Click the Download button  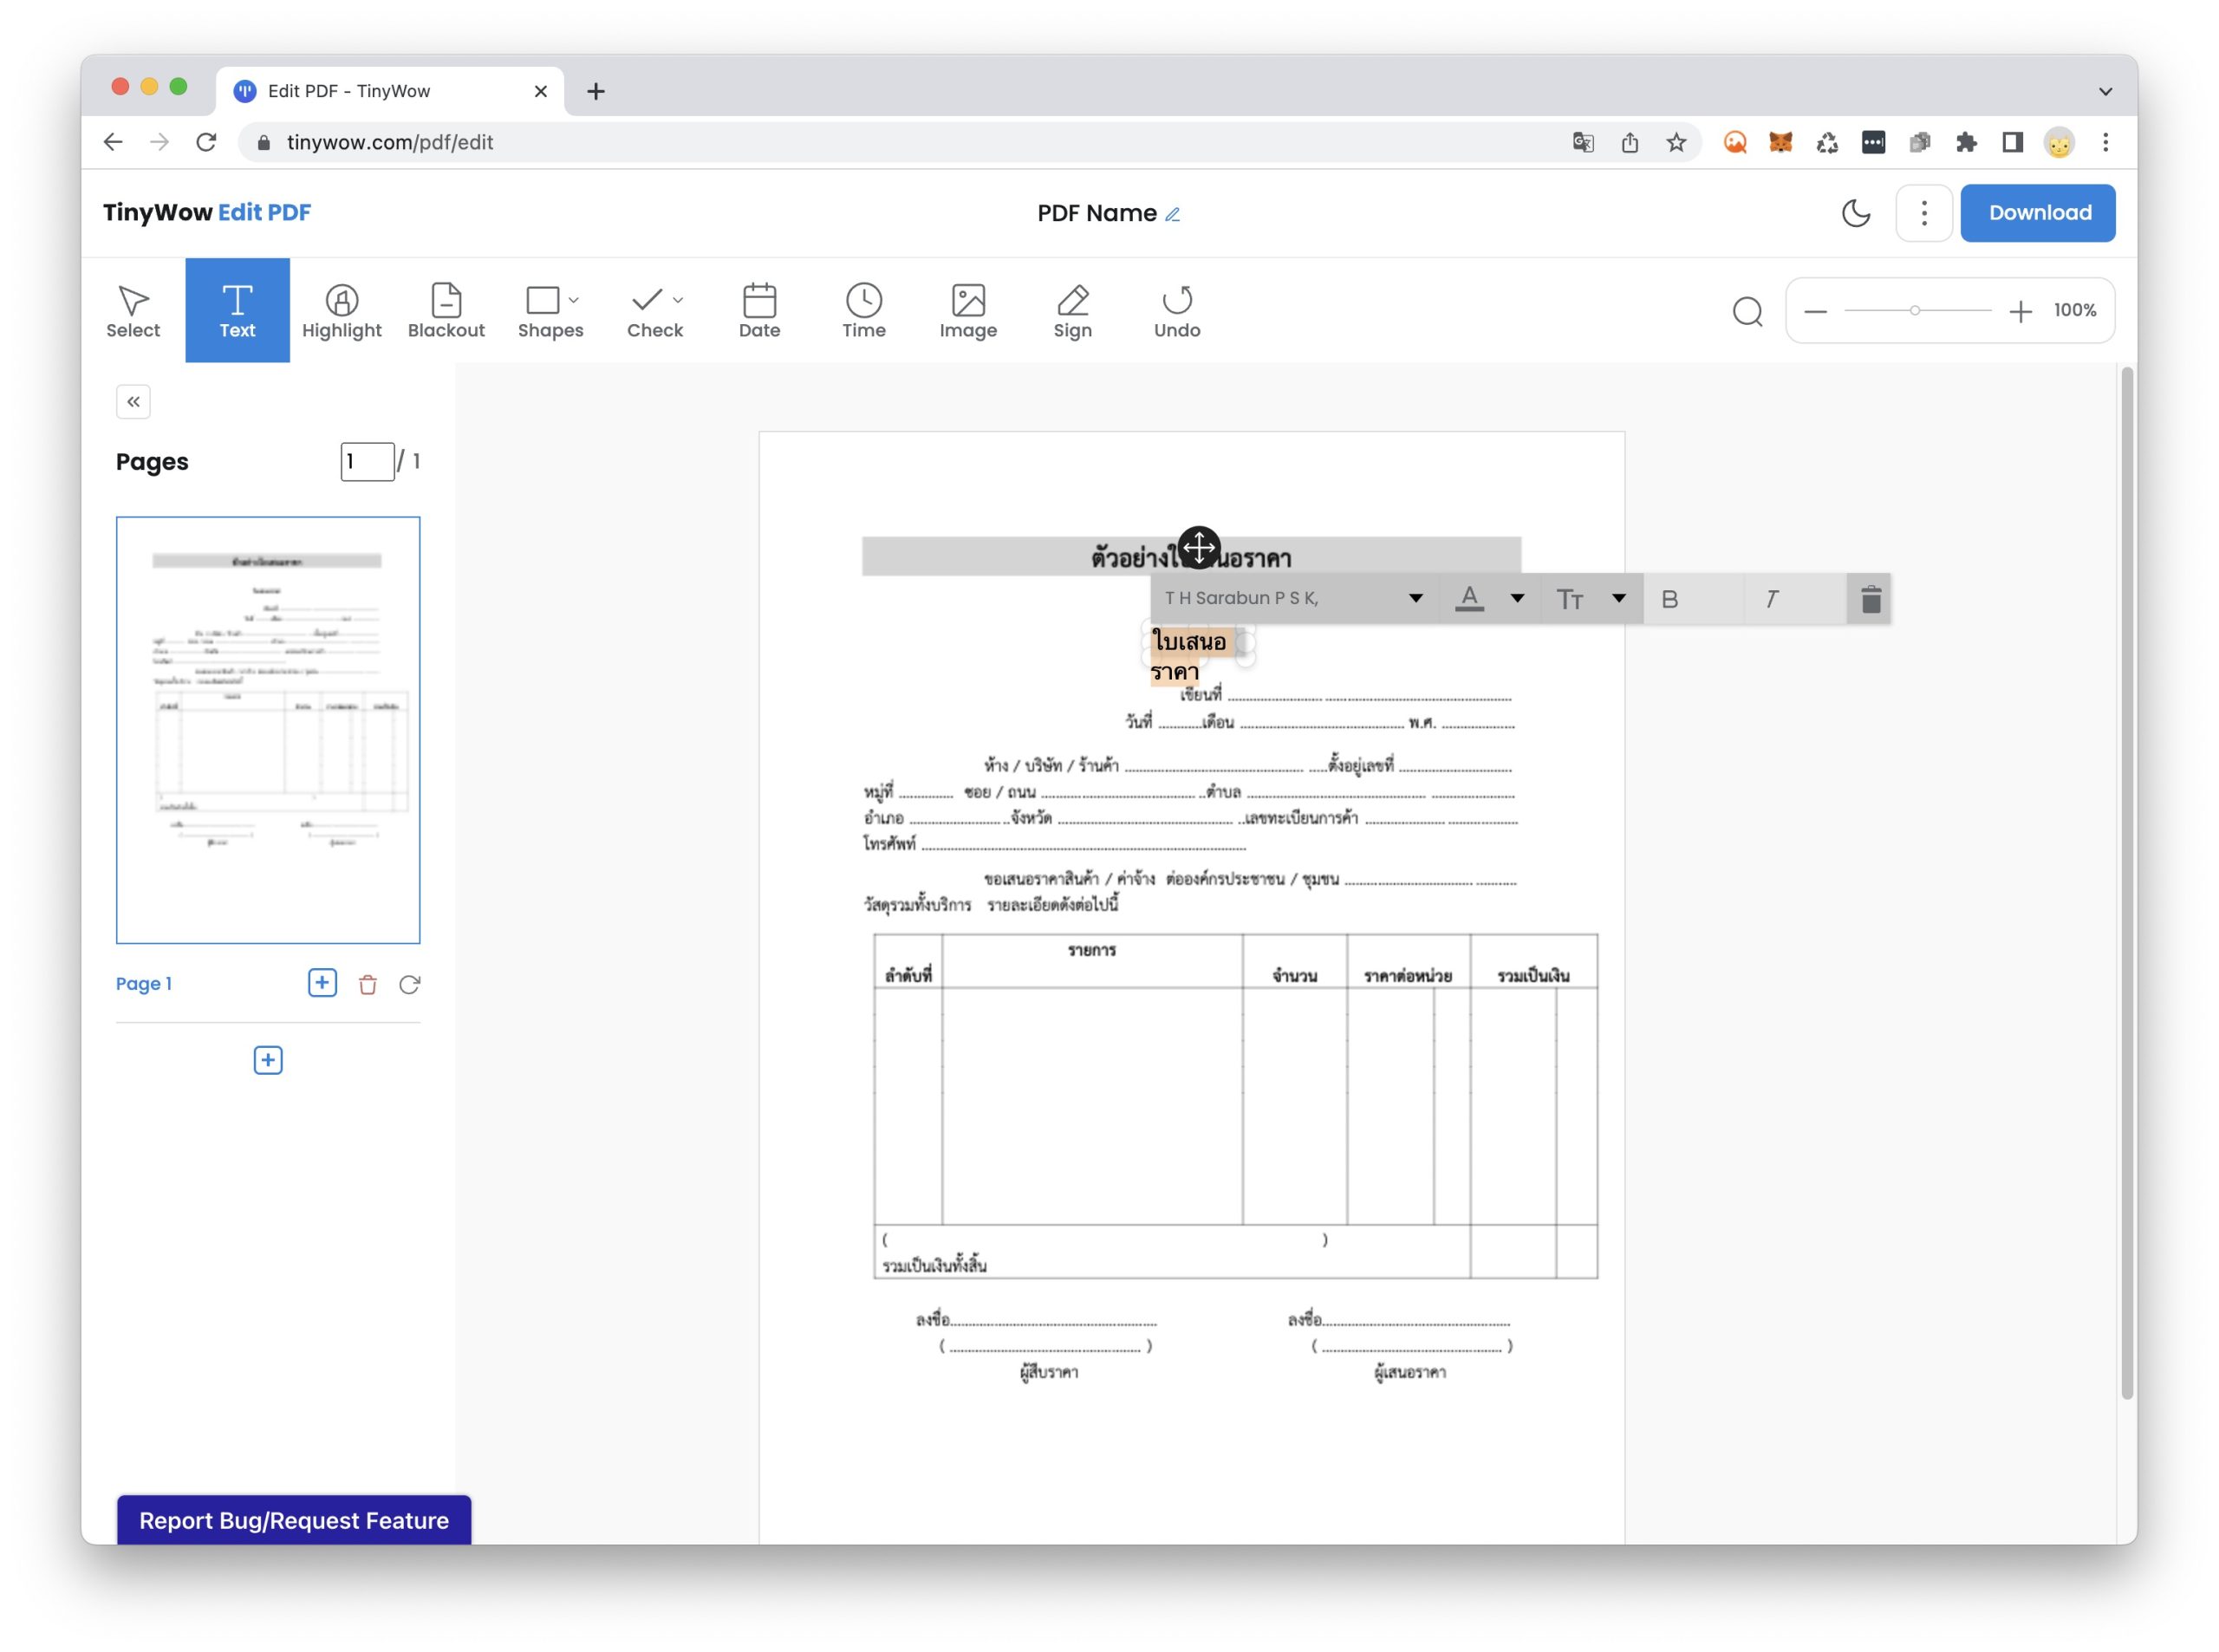2038,213
